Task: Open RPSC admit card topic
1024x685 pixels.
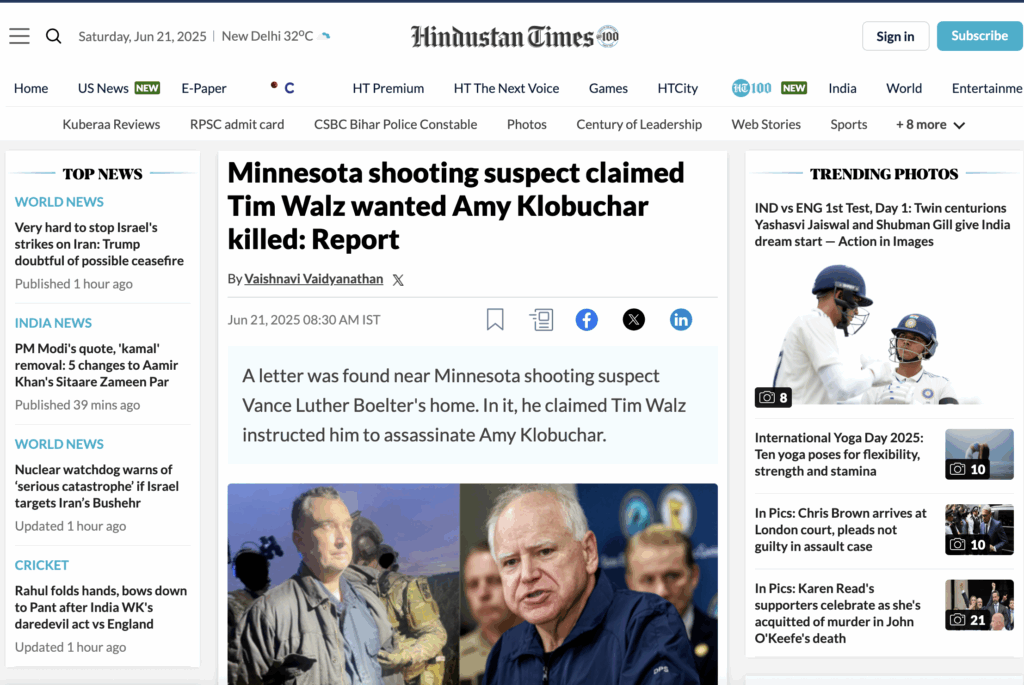Action: click(237, 124)
